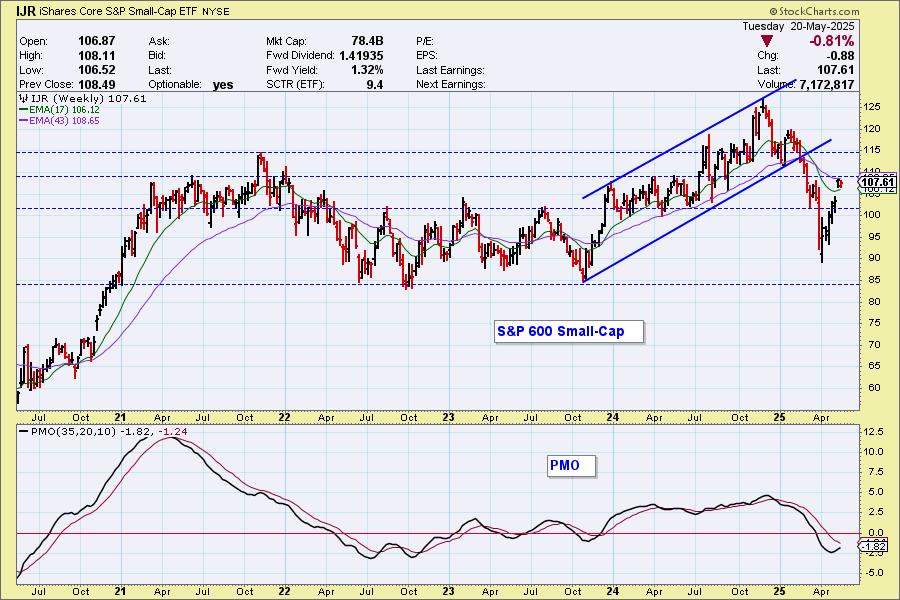
Task: Click the Next Earnings: label
Action: pyautogui.click(x=451, y=84)
